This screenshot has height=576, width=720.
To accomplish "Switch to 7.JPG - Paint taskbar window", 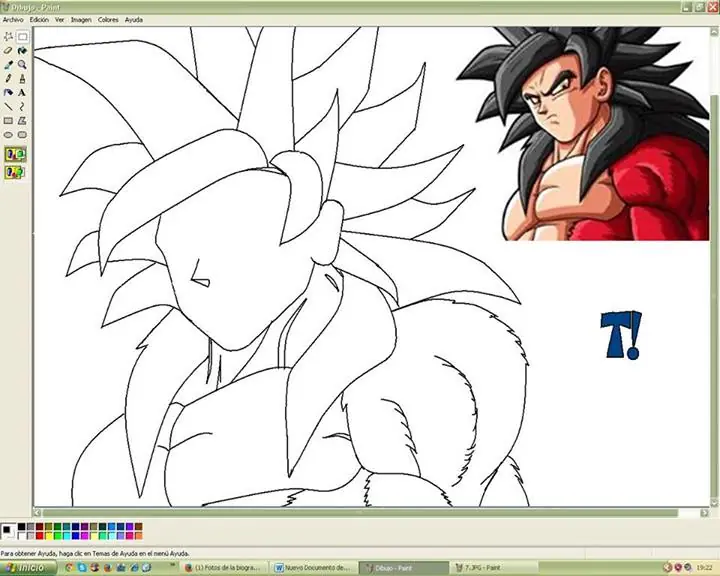I will [493, 568].
